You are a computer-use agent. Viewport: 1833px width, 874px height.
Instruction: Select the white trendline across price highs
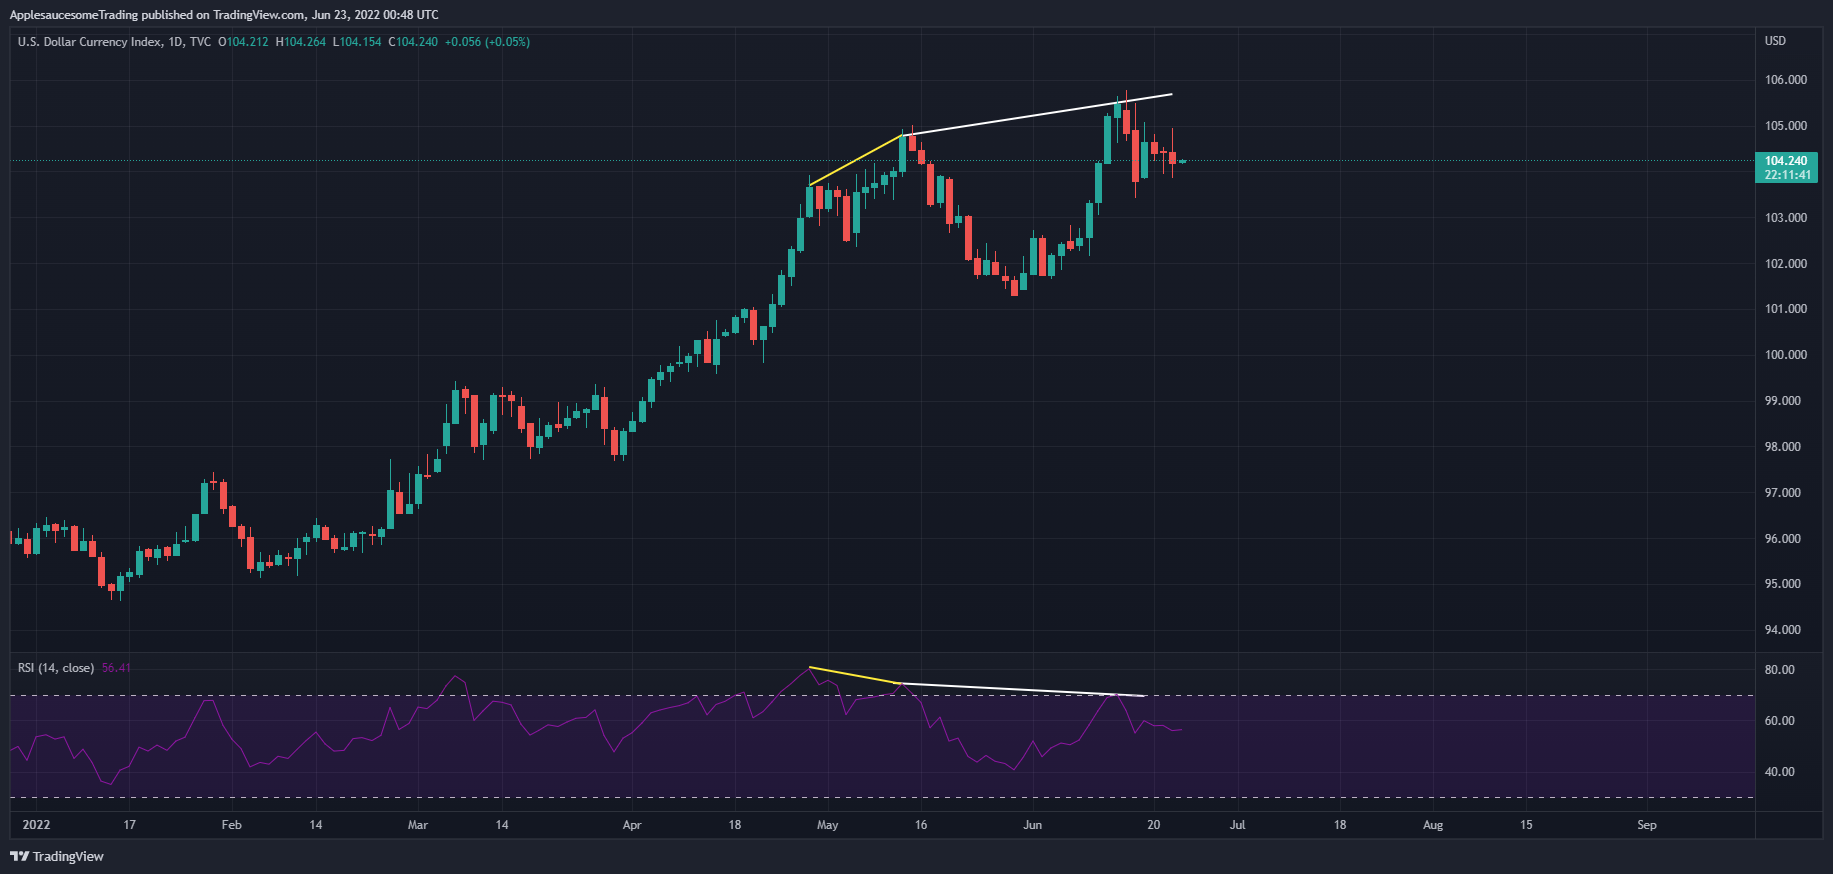point(1040,114)
